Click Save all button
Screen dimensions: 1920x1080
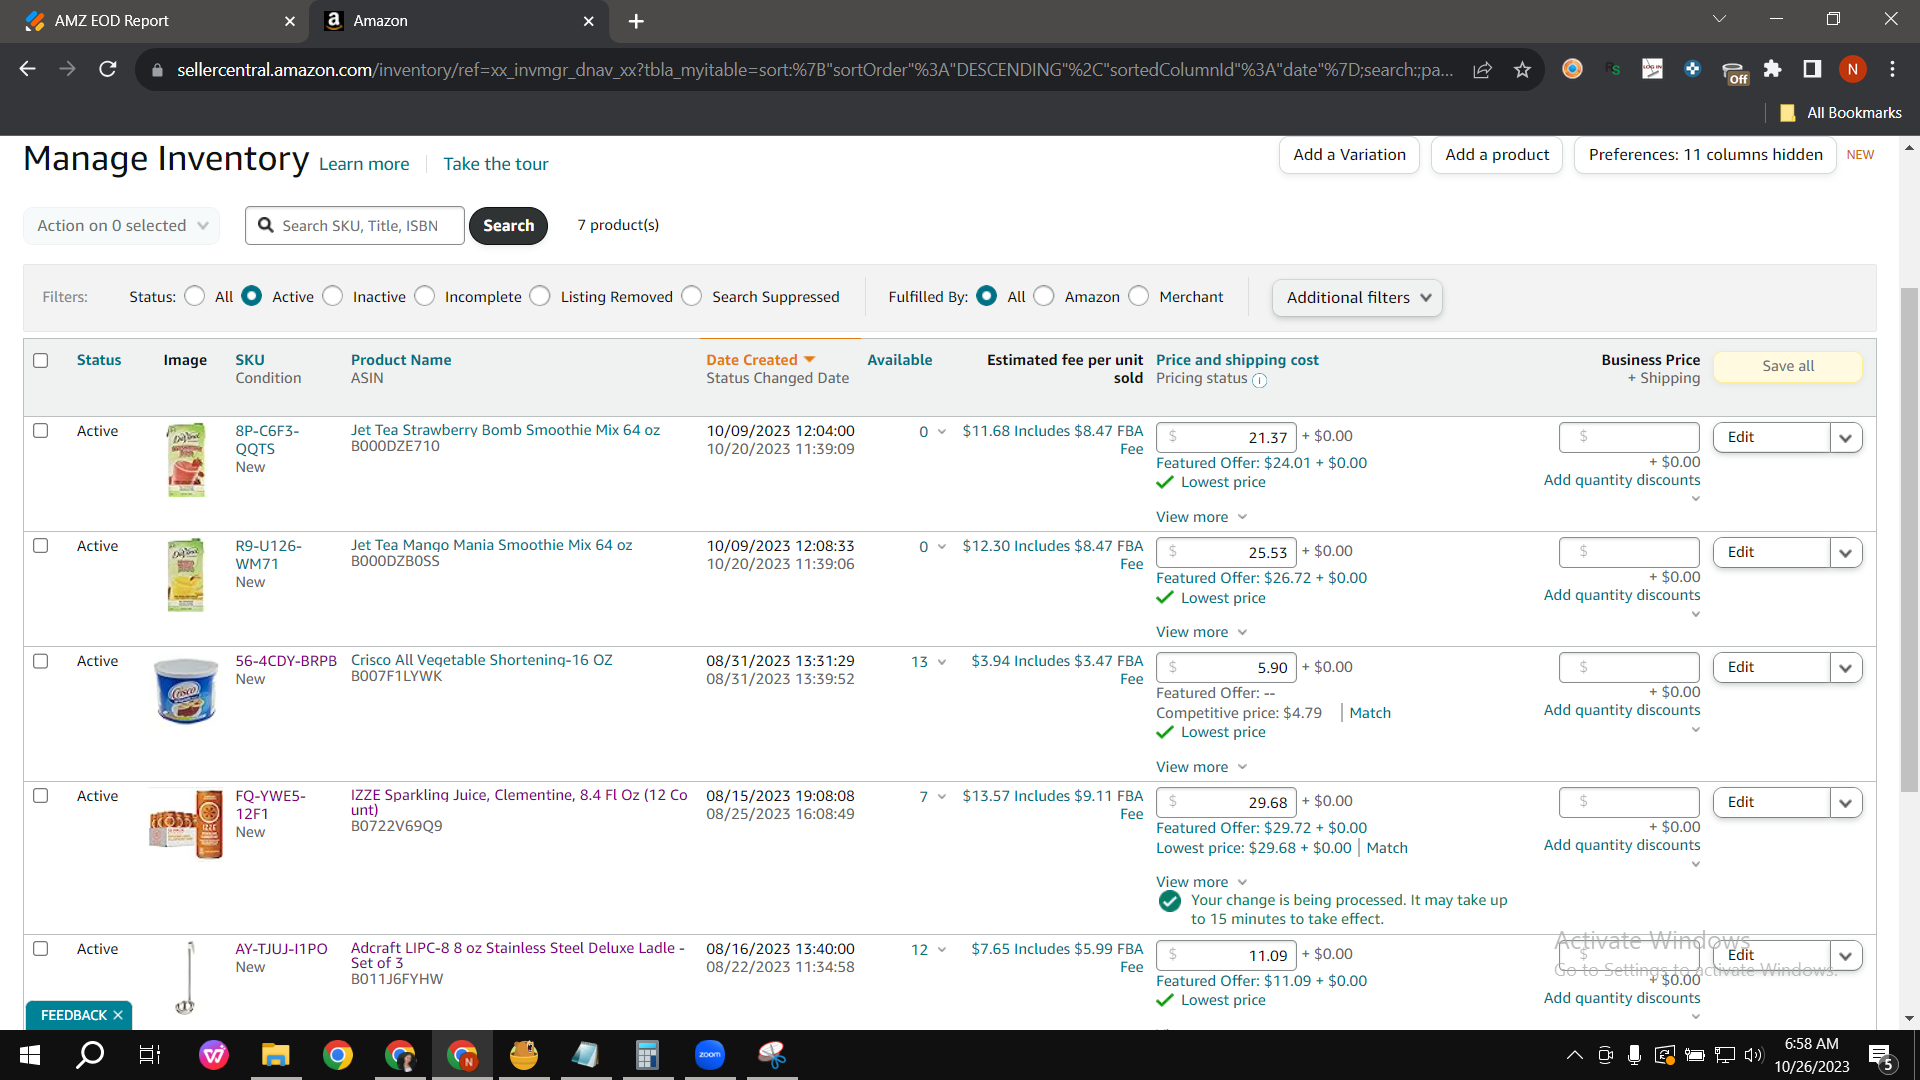pyautogui.click(x=1788, y=366)
